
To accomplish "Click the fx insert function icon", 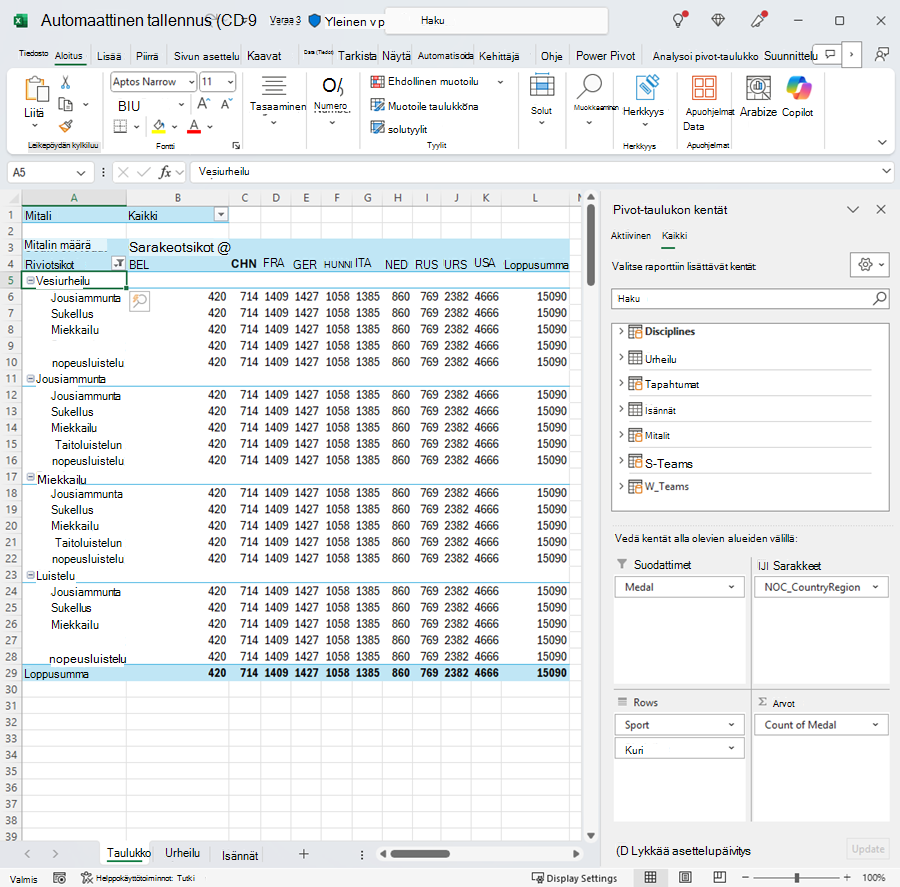I will click(x=165, y=172).
